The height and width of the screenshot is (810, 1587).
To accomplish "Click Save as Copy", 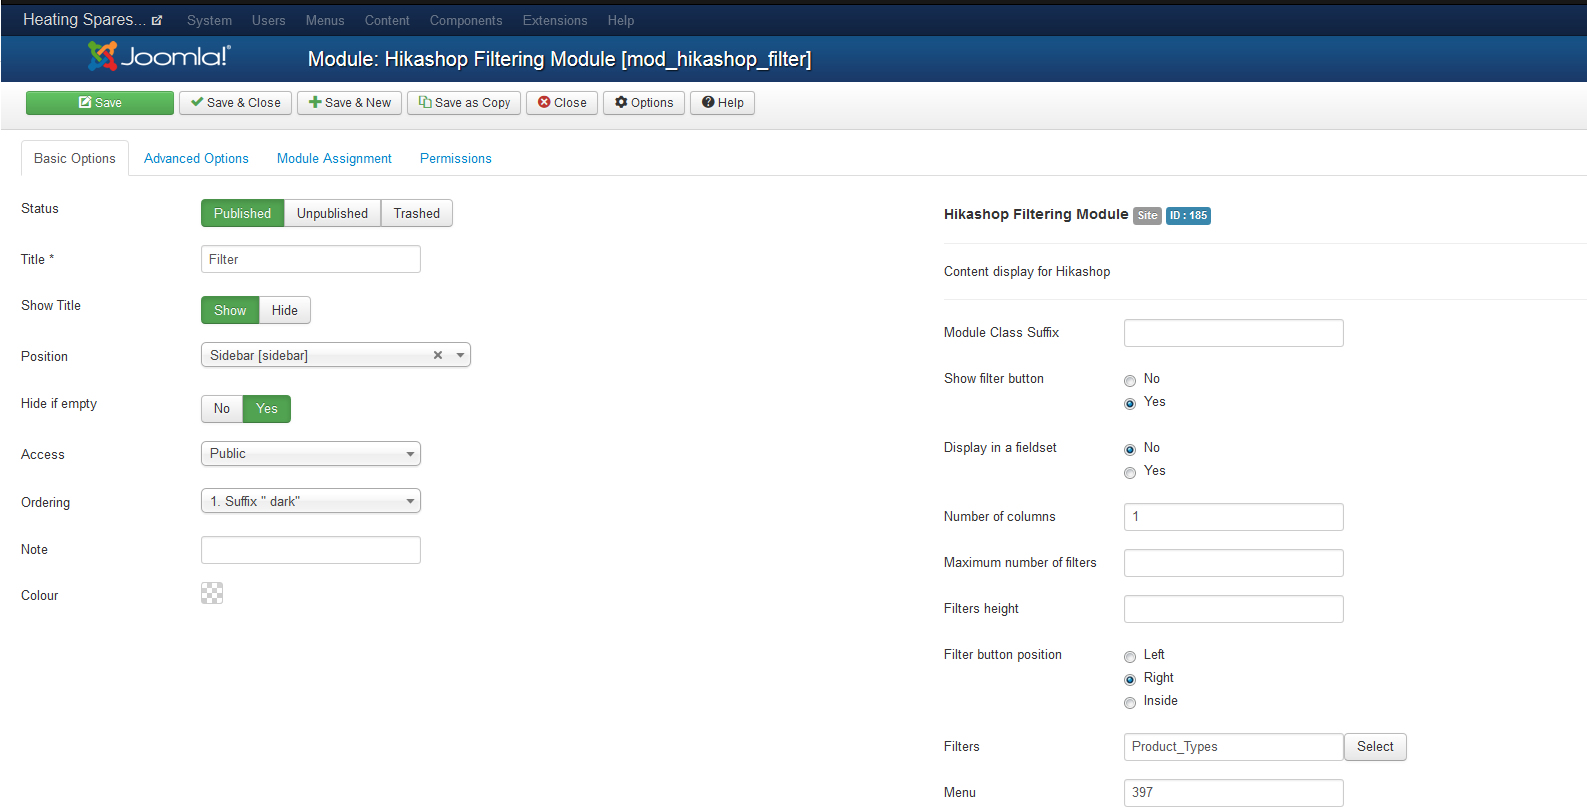I will [x=464, y=103].
